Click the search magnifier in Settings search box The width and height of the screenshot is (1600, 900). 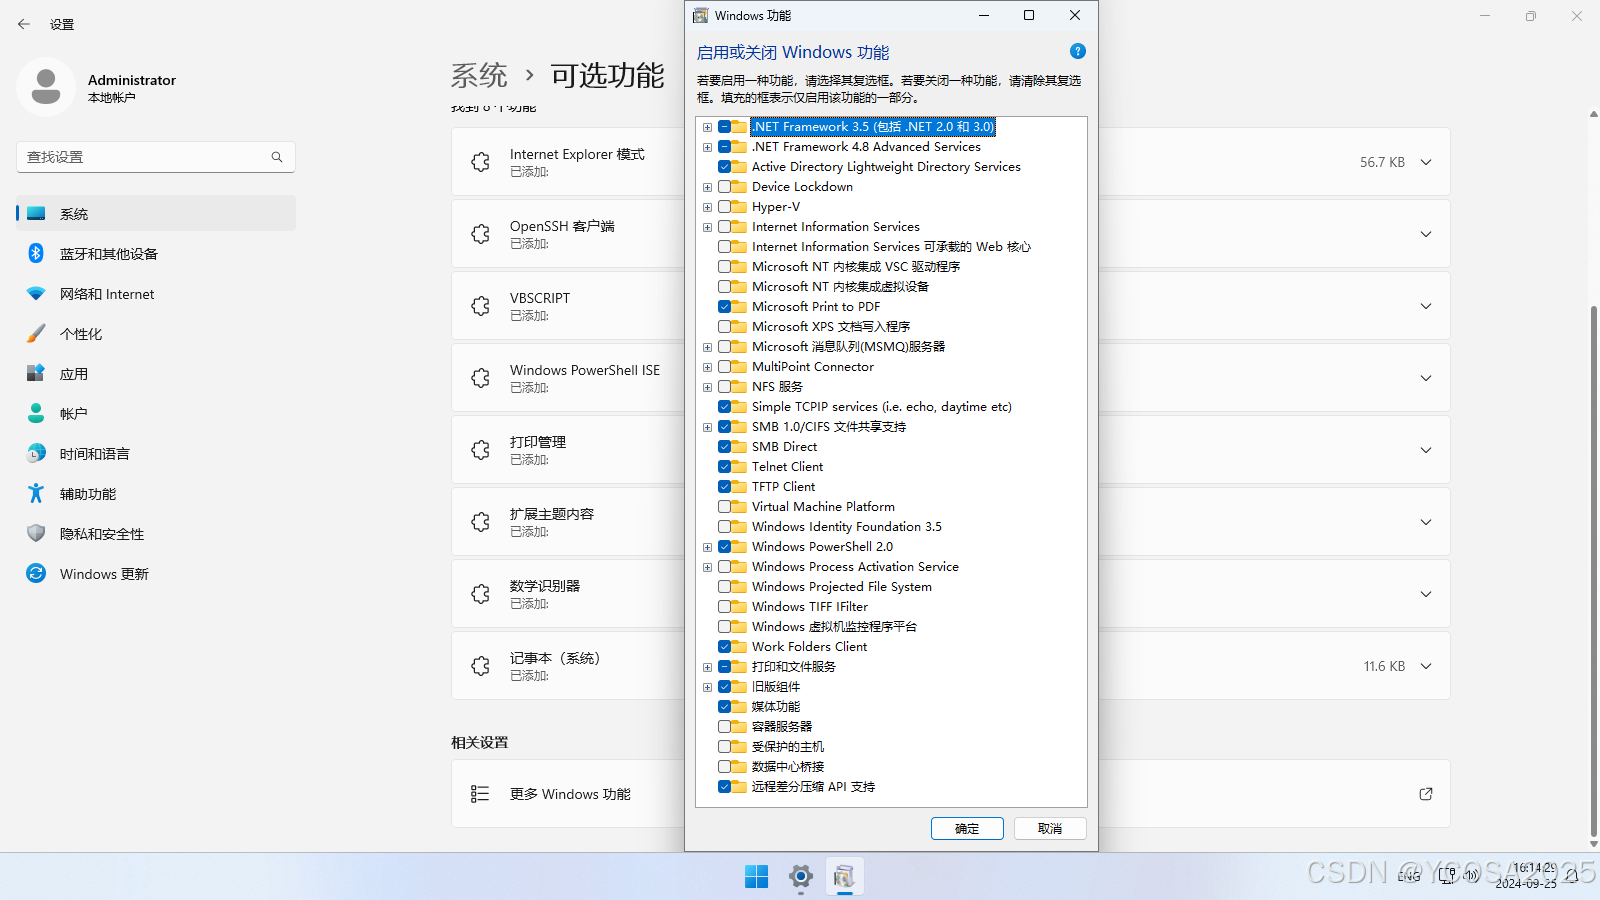tap(277, 157)
